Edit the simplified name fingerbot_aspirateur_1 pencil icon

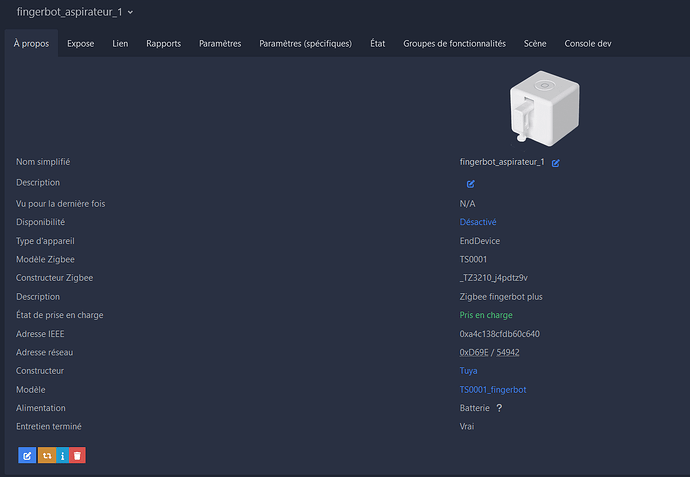[x=555, y=163]
